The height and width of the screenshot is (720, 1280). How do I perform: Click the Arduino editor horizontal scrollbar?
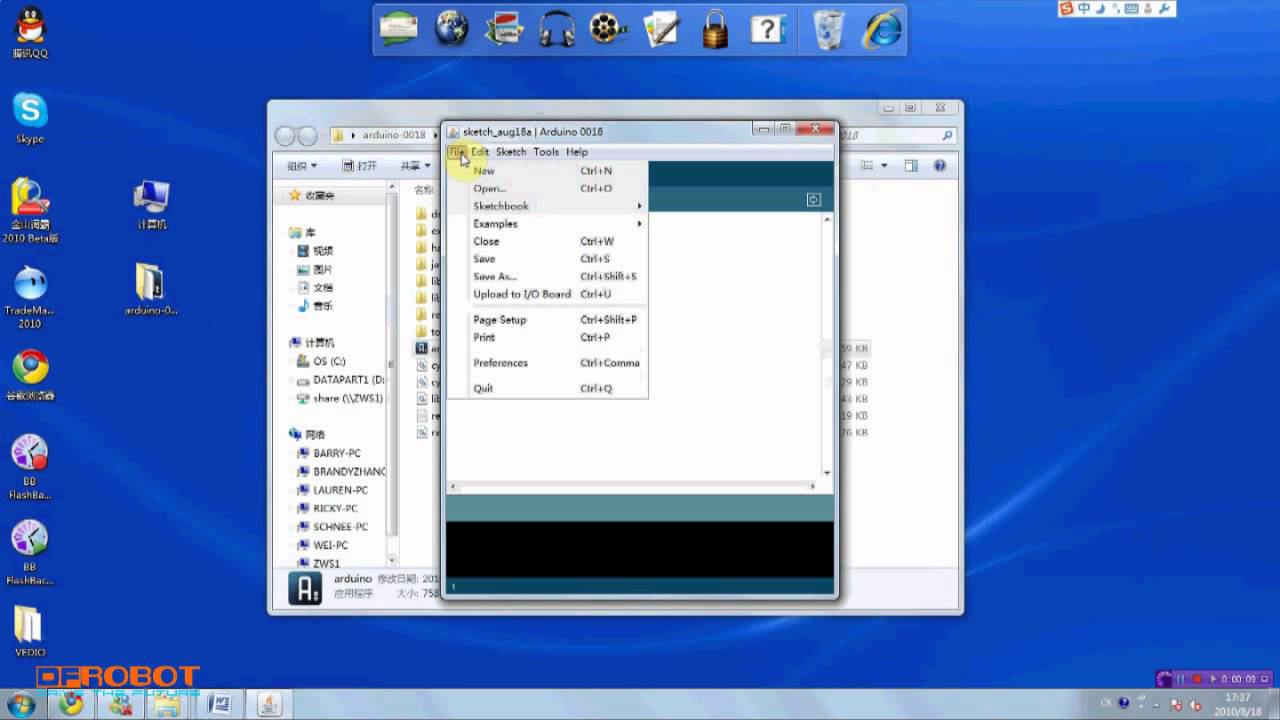(632, 487)
